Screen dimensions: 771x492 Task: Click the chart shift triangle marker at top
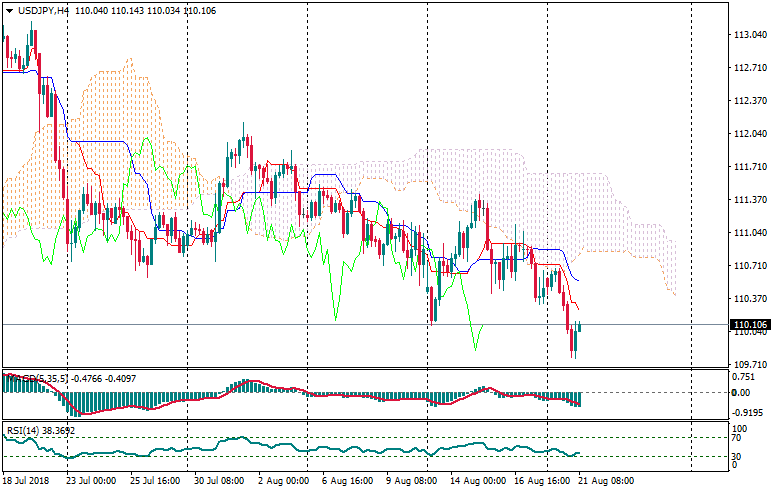point(691,8)
